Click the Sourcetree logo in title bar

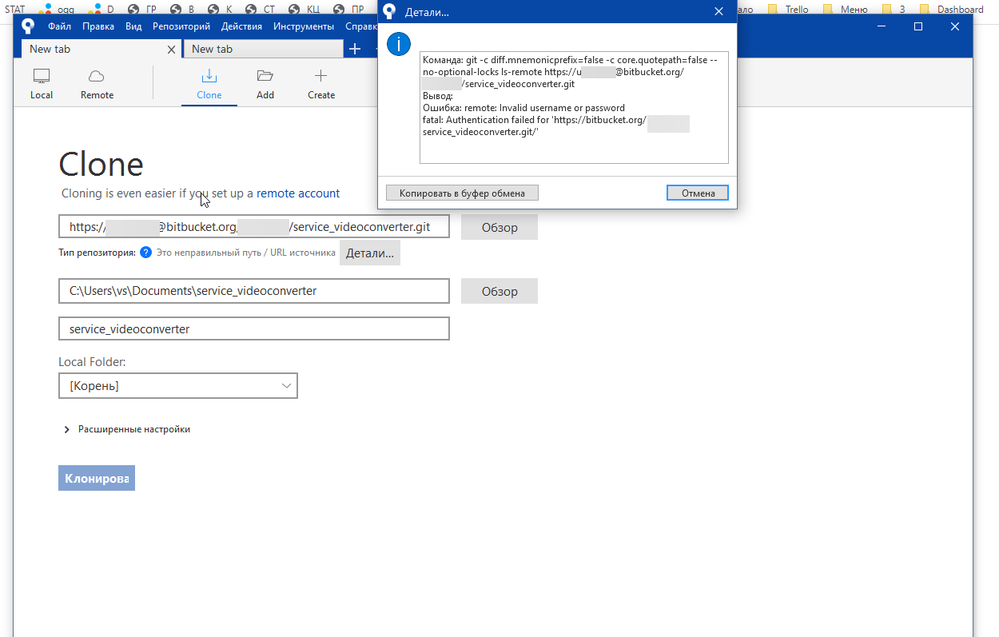coord(27,26)
